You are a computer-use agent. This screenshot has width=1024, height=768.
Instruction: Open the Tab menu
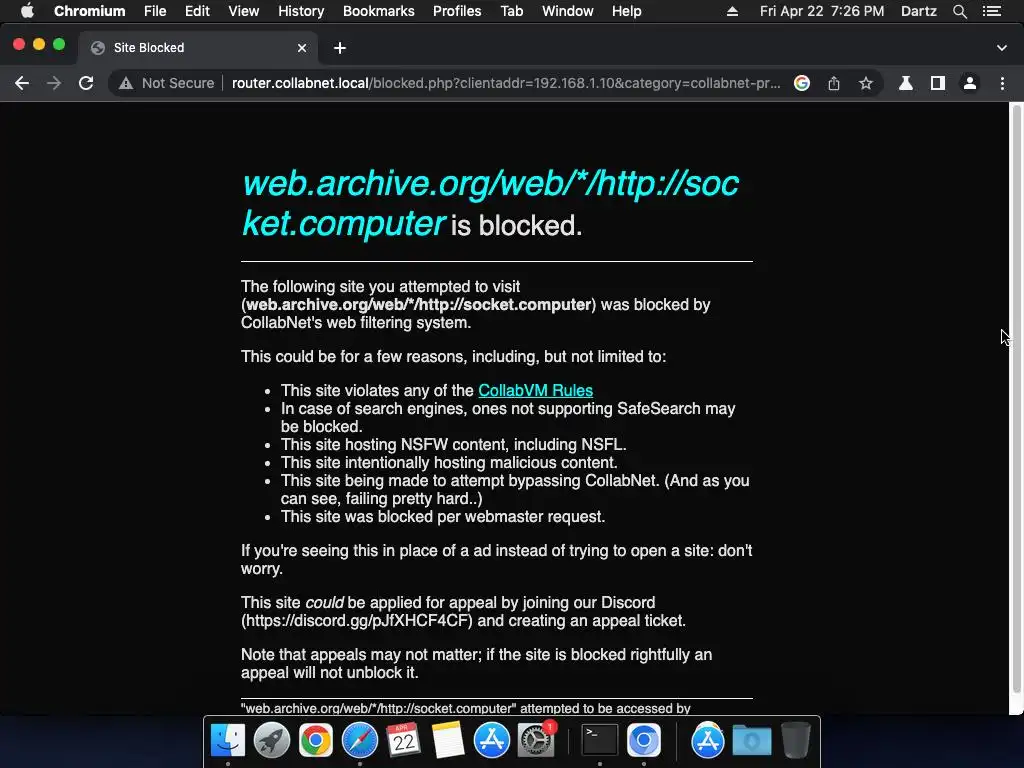pos(512,11)
